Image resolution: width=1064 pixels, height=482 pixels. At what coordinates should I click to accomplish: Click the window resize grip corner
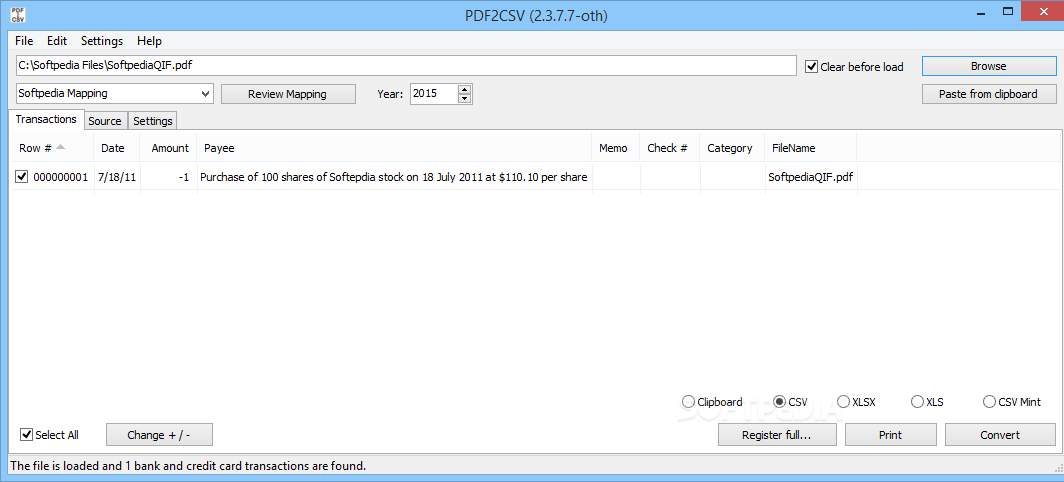[x=1058, y=466]
